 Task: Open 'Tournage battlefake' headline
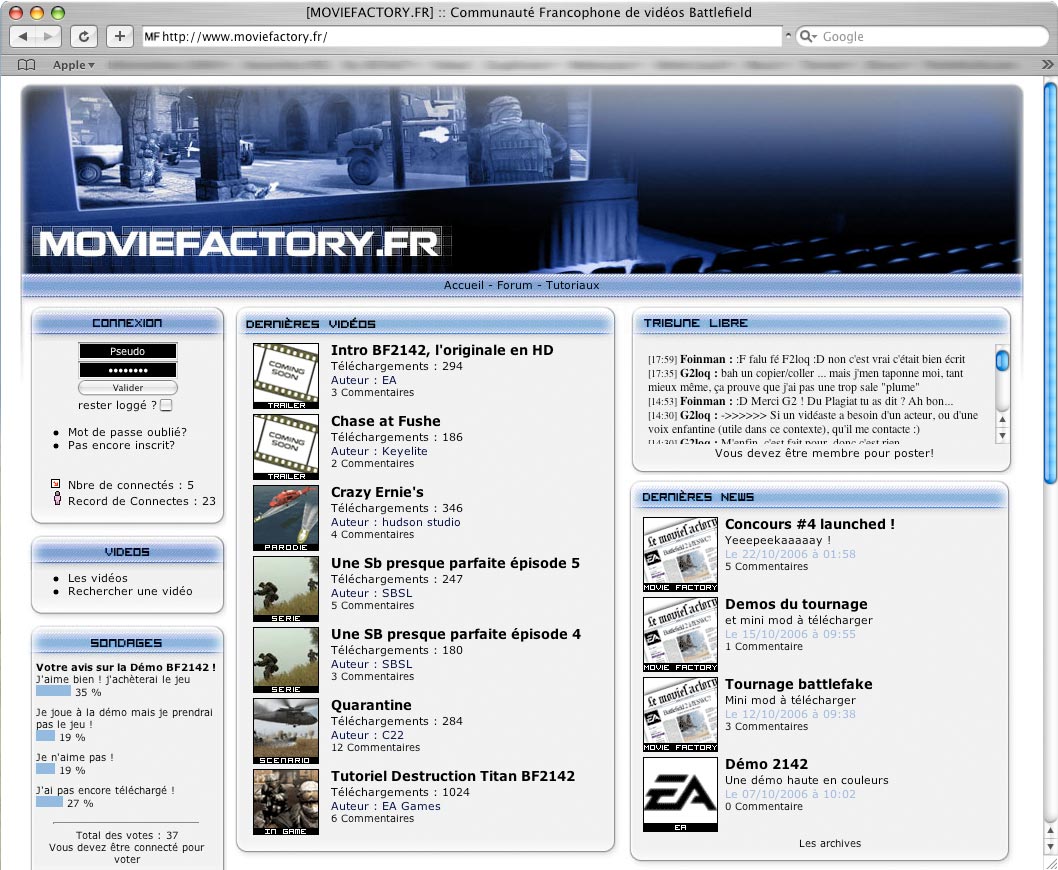[x=798, y=684]
